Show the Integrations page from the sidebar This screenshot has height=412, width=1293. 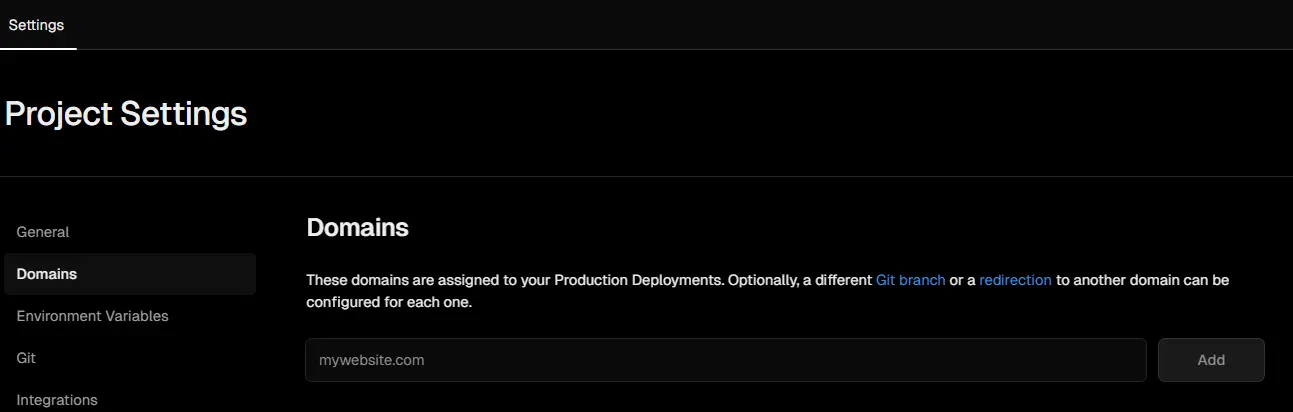tap(57, 400)
